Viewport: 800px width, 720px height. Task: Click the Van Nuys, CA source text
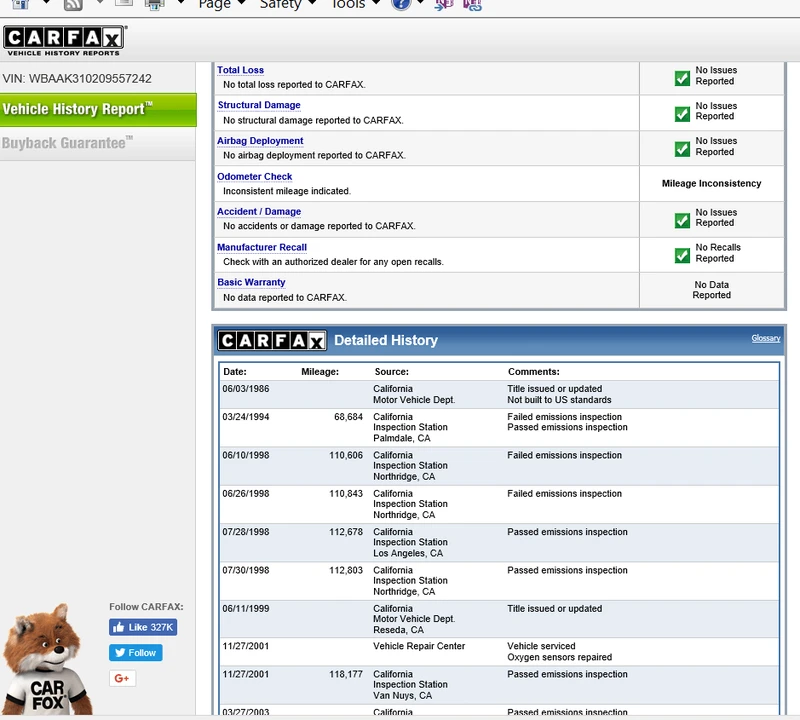(403, 696)
